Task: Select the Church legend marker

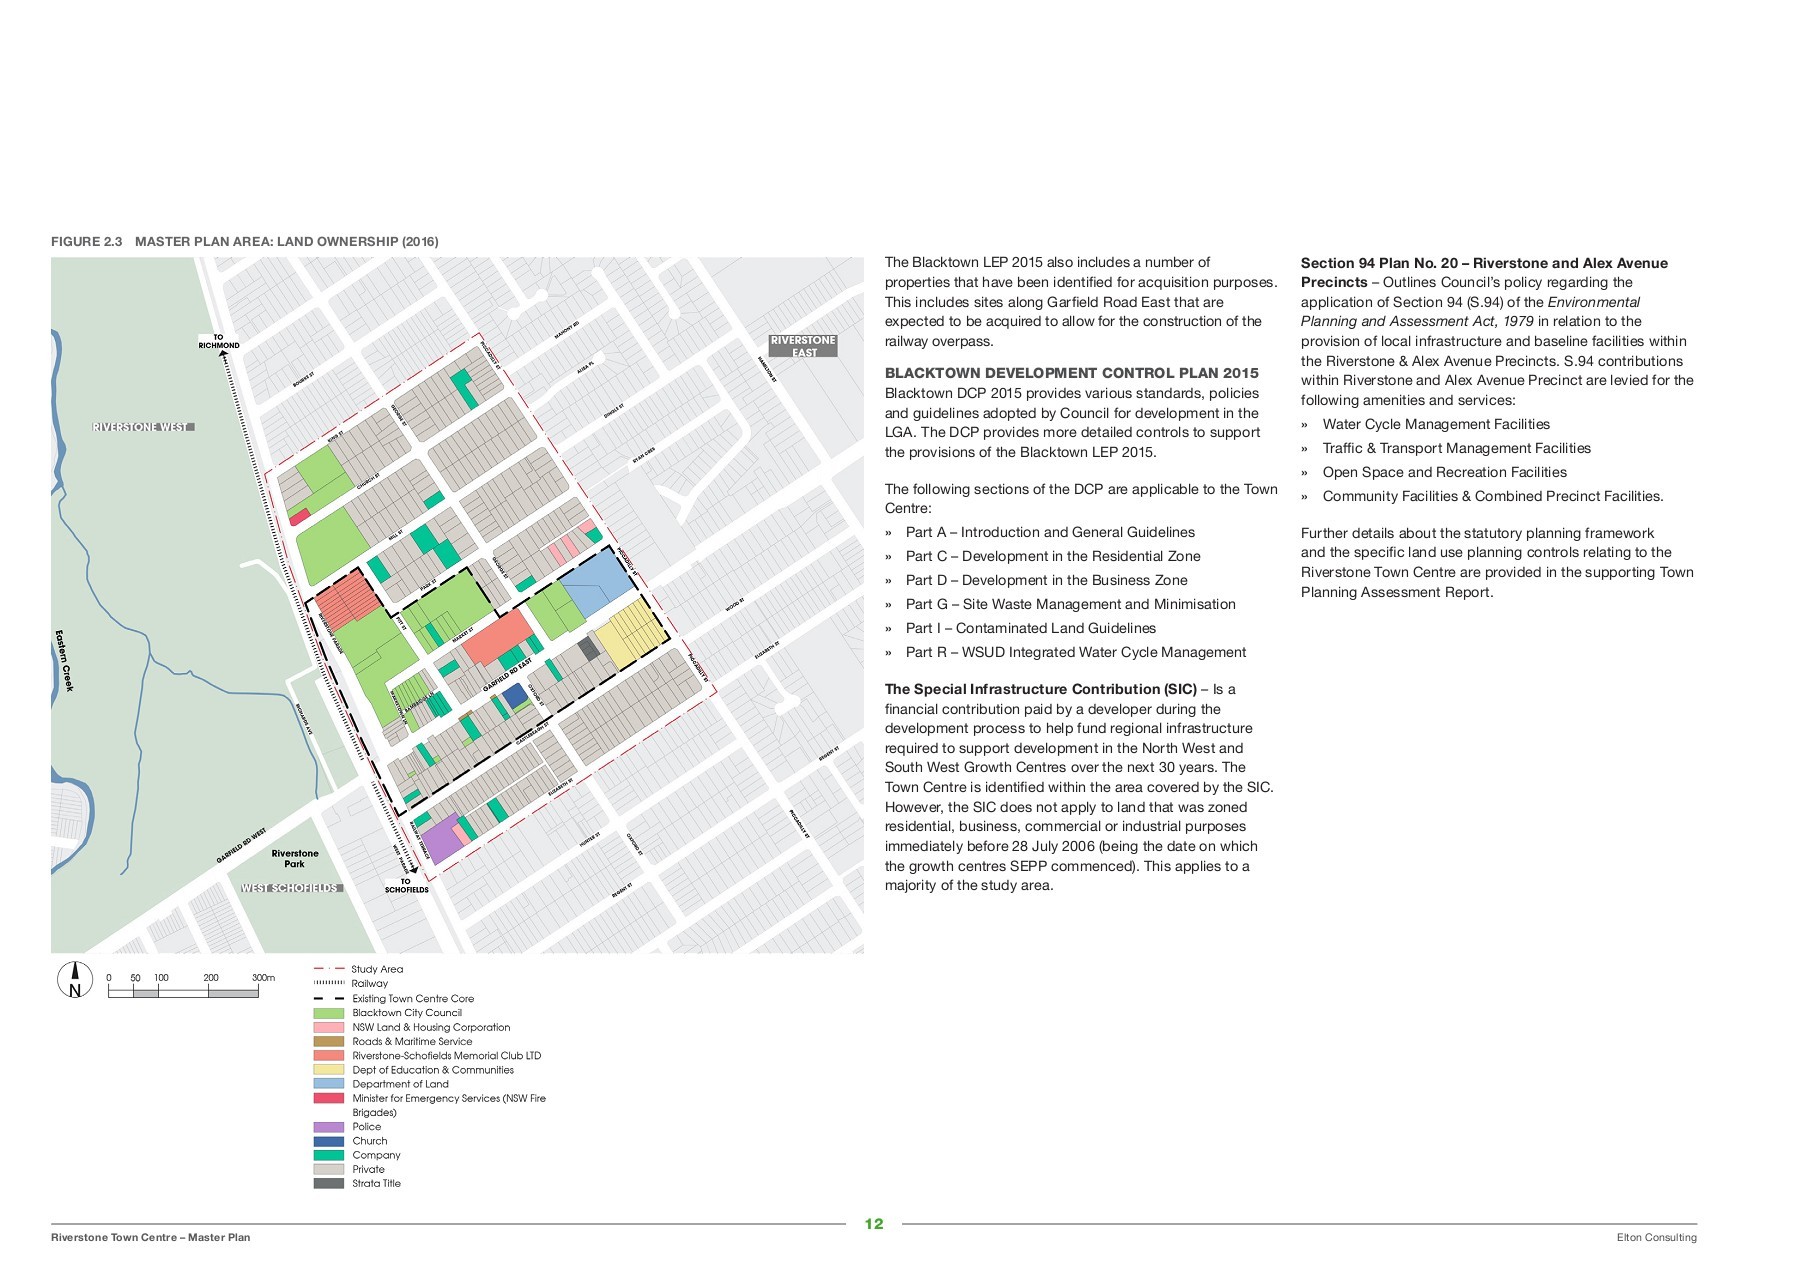Action: (x=330, y=1140)
